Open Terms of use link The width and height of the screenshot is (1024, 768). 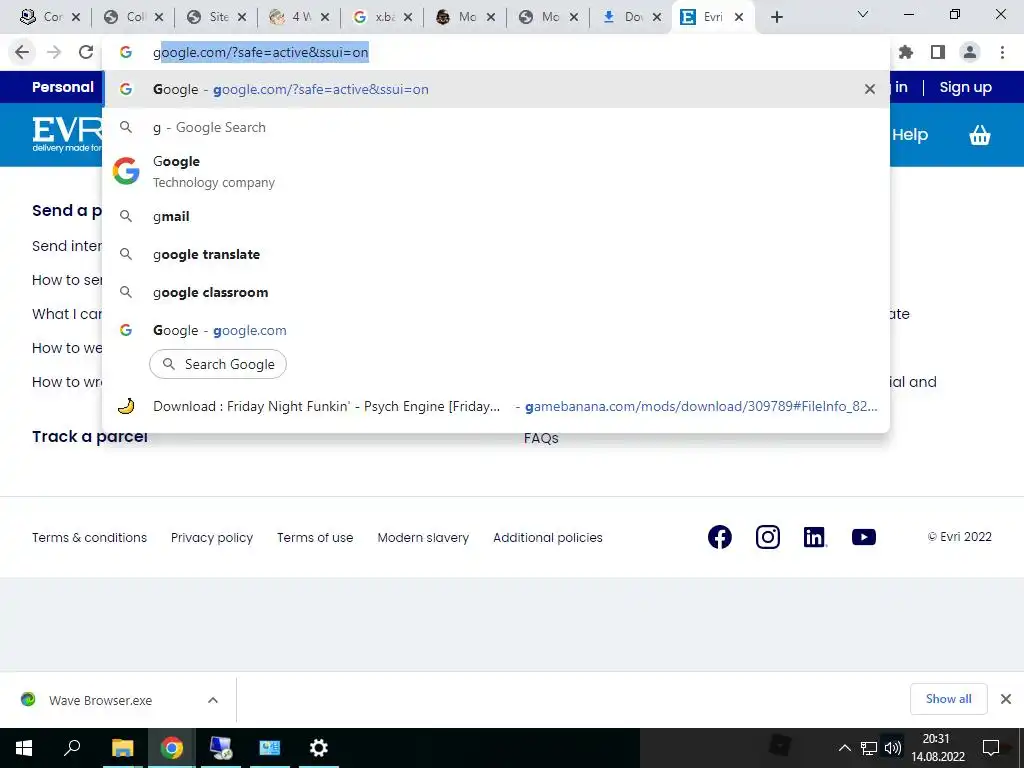pyautogui.click(x=315, y=537)
